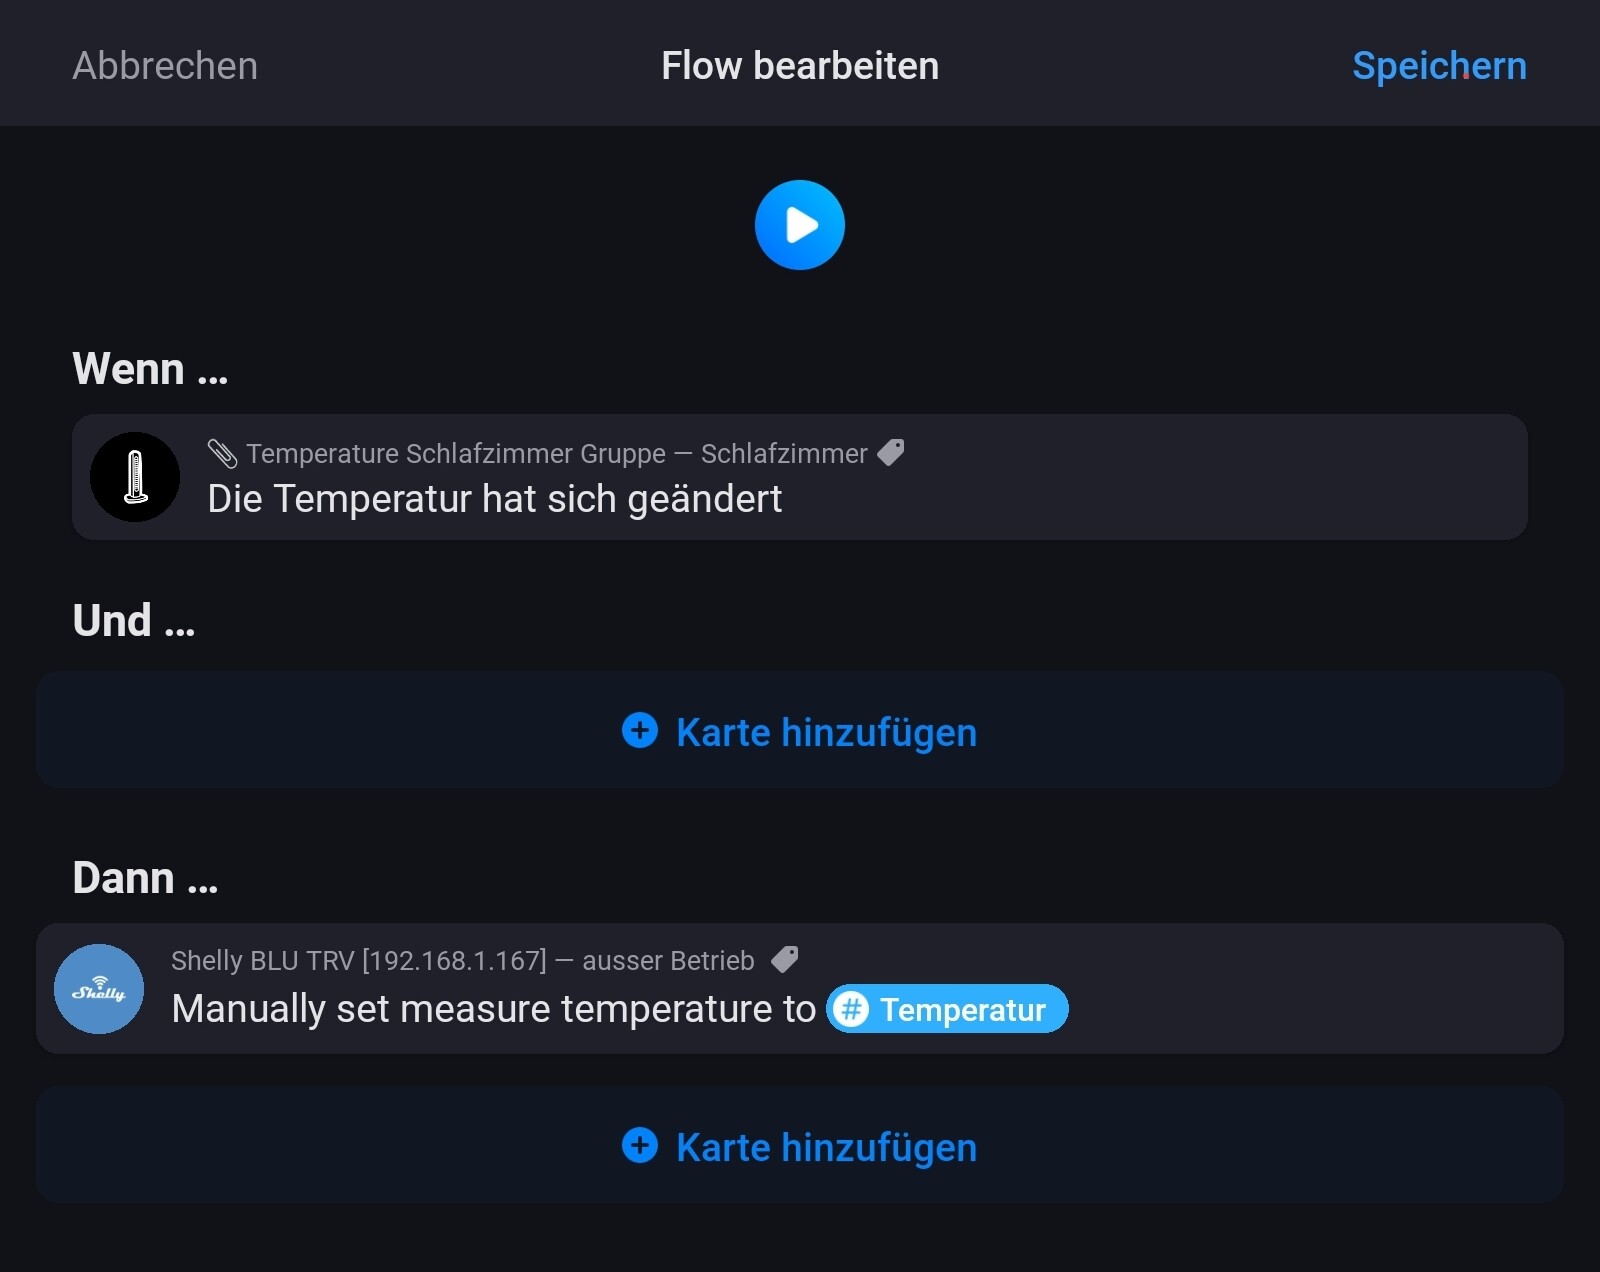1600x1272 pixels.
Task: Click the thermometer device icon
Action: [x=135, y=477]
